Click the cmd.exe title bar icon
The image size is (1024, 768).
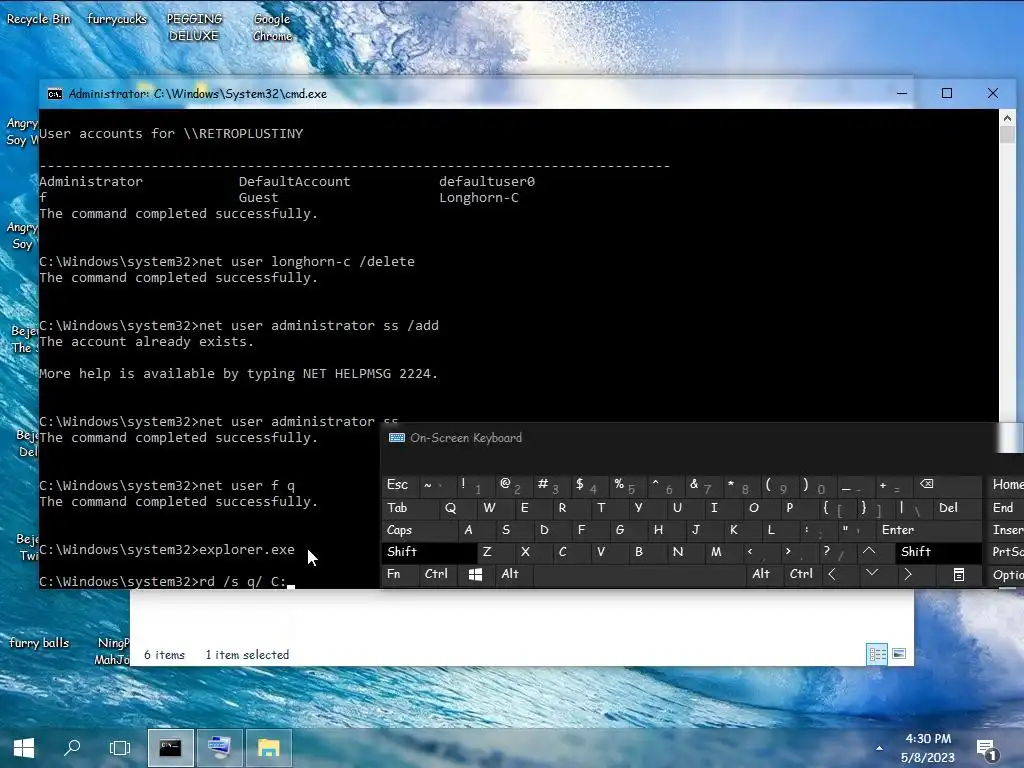[55, 94]
